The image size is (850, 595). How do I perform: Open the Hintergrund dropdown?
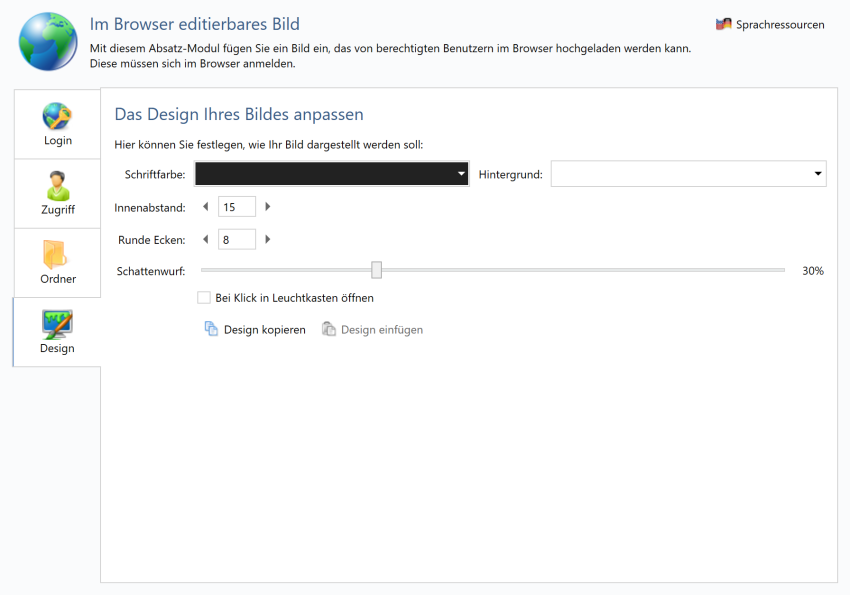click(817, 173)
